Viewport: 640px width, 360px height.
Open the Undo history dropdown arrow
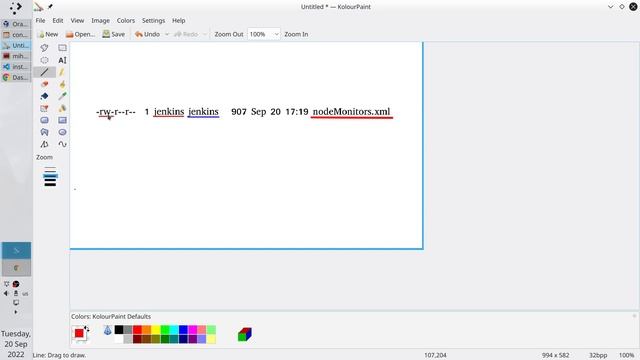tap(167, 34)
